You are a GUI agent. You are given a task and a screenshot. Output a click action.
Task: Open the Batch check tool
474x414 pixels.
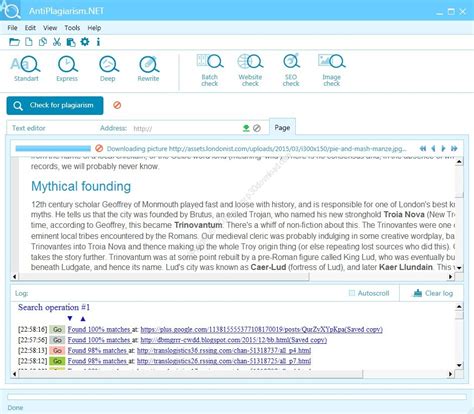point(210,70)
